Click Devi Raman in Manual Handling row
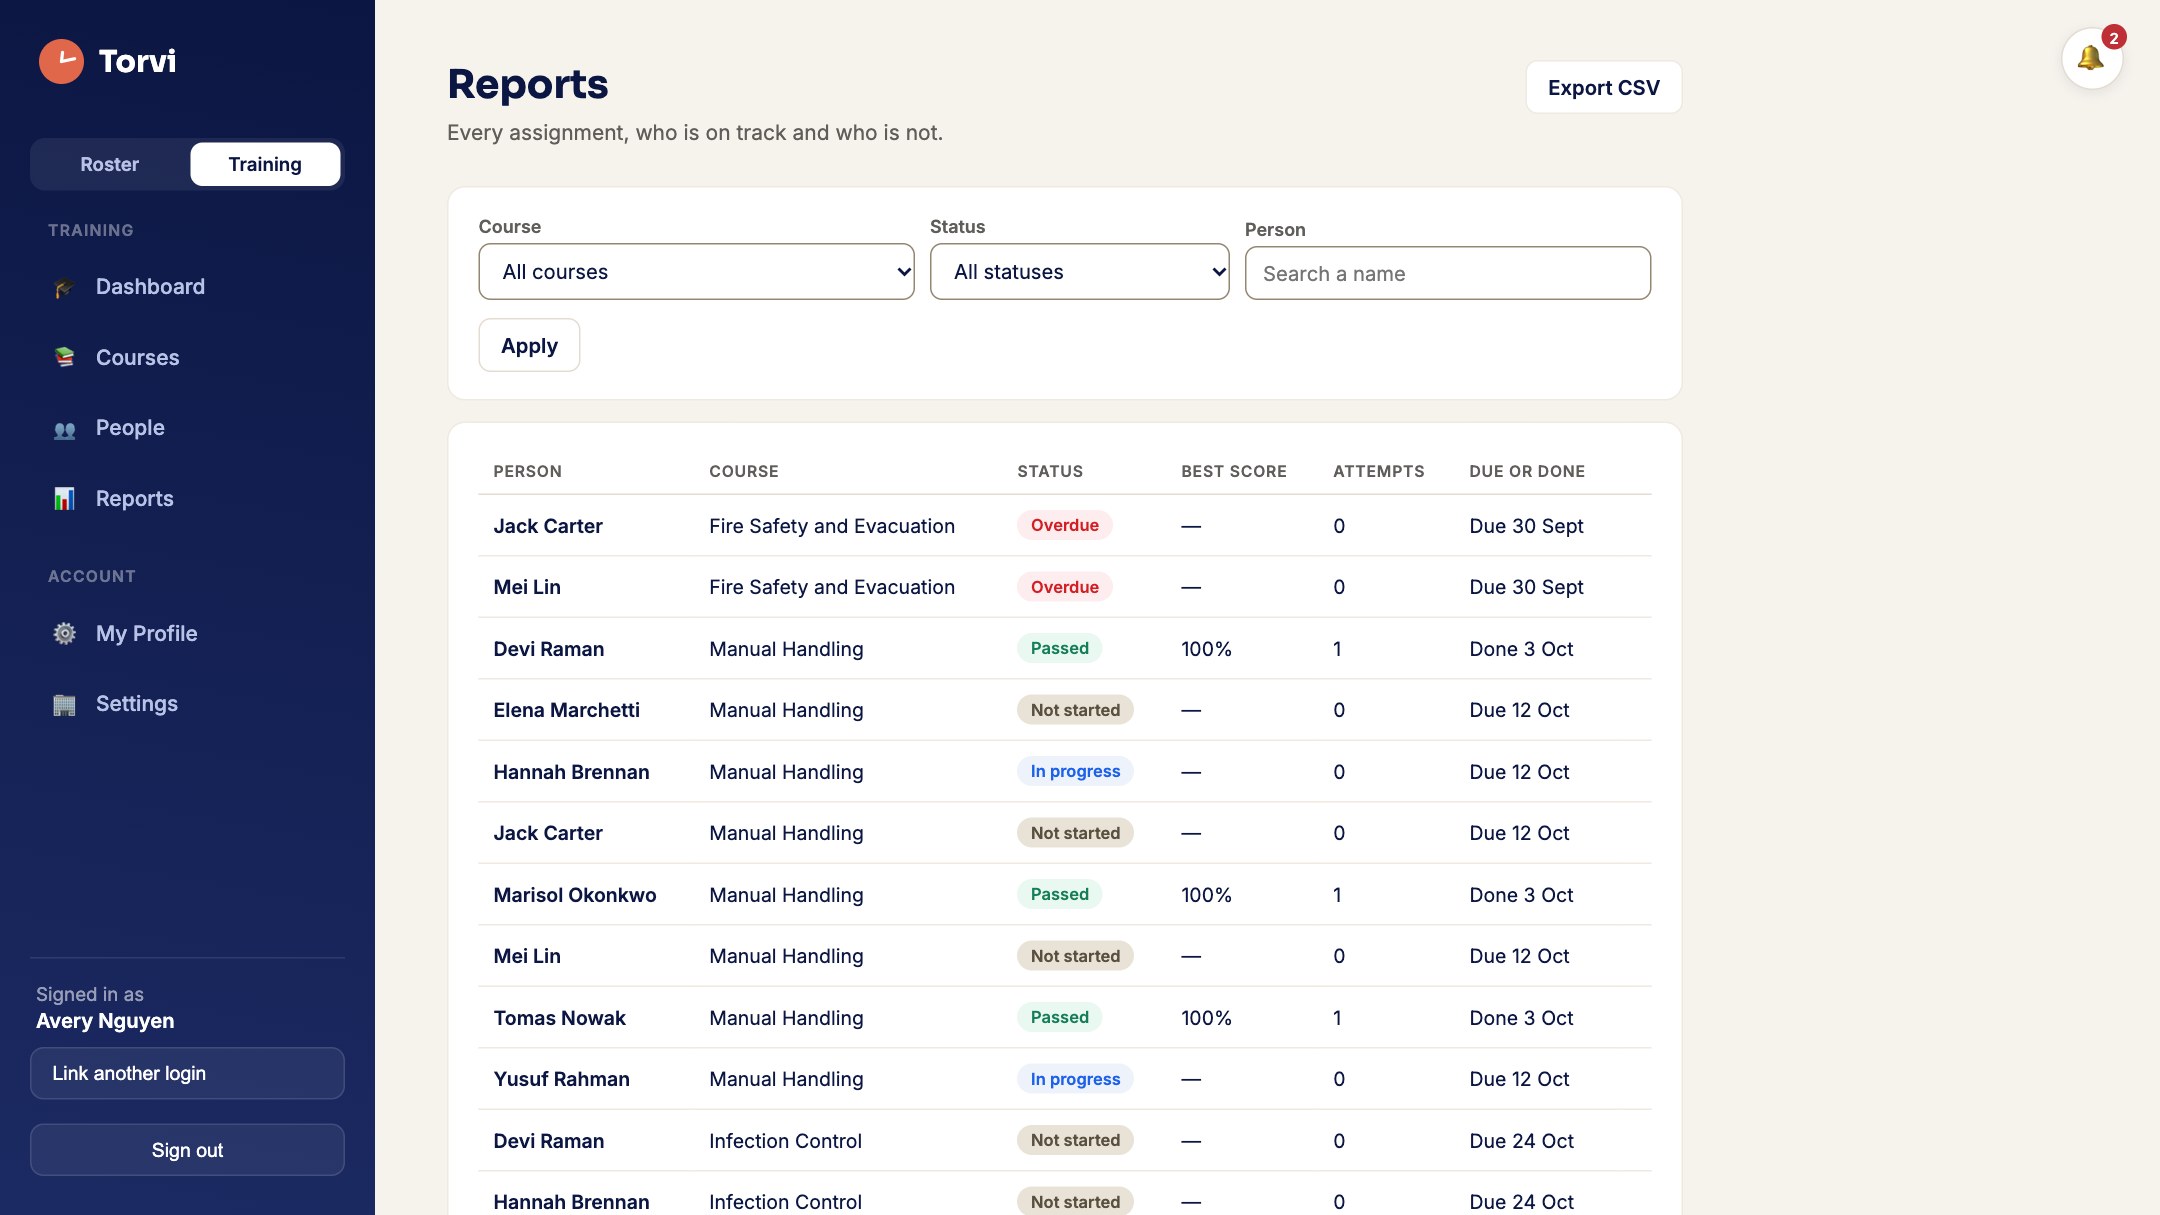The image size is (2160, 1215). tap(549, 649)
